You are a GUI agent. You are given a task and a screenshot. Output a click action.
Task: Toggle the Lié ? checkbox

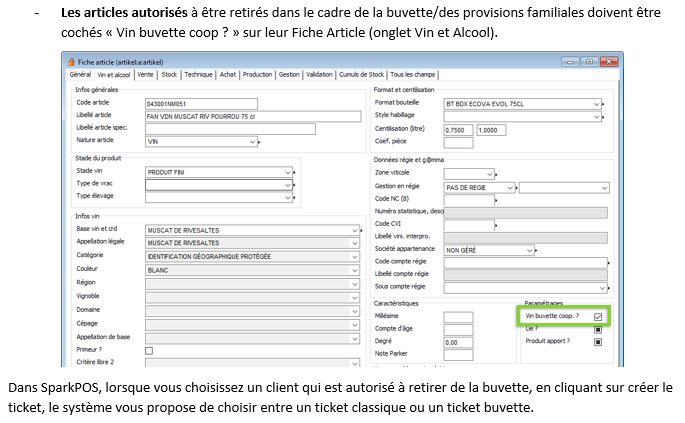(x=598, y=329)
